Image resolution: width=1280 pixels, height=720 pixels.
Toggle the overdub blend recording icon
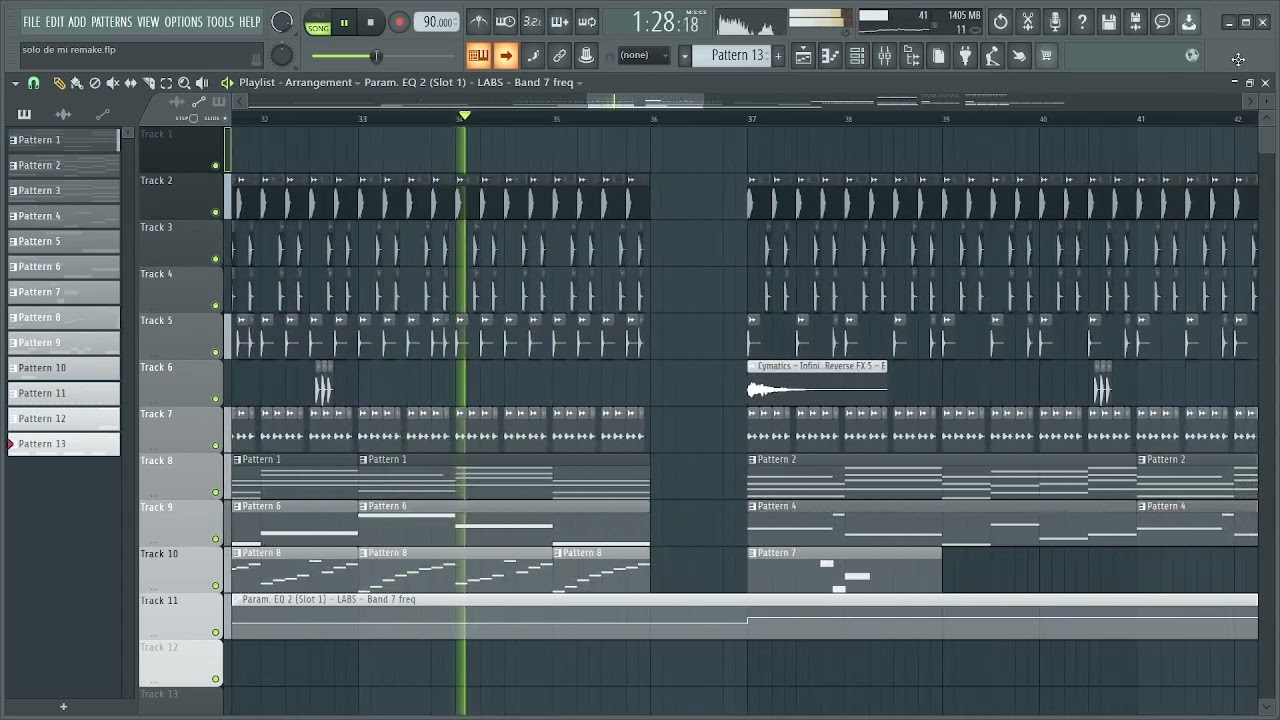coord(560,22)
